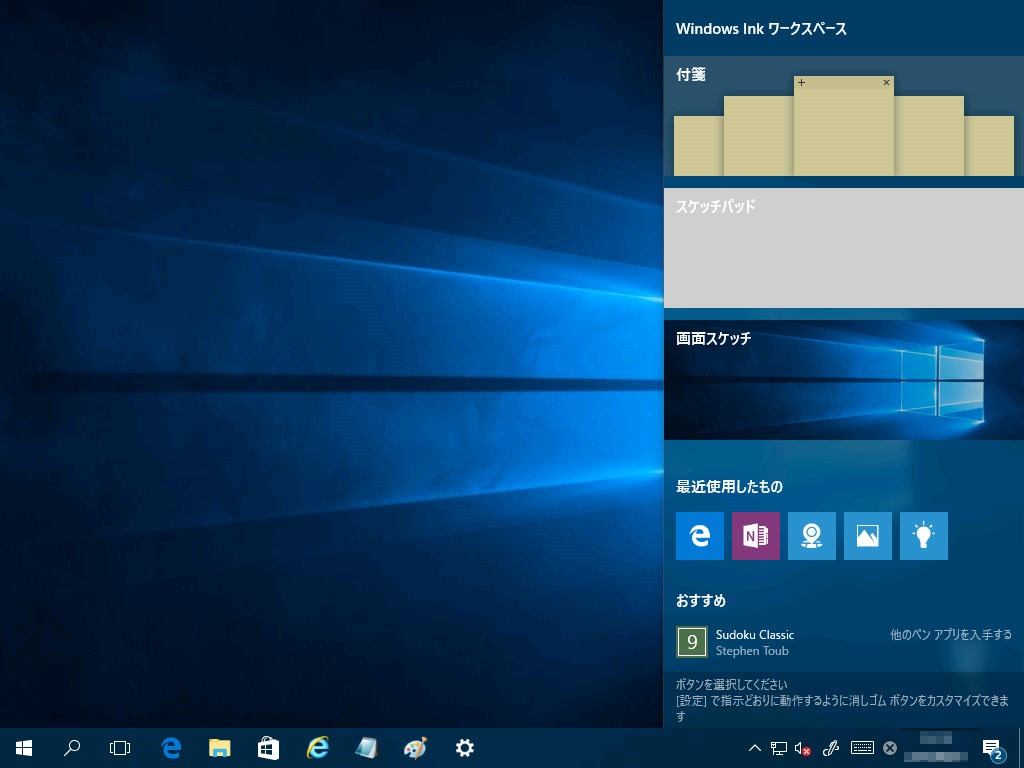Open Task View on the taskbar
This screenshot has height=768, width=1024.
coord(119,748)
